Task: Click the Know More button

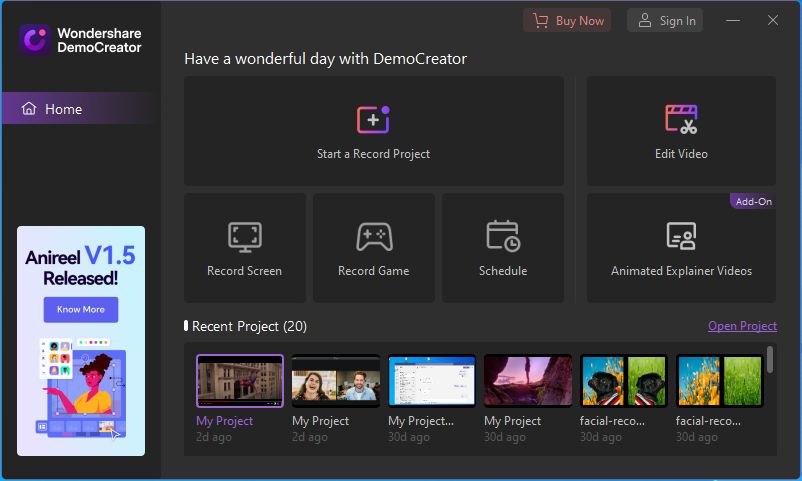Action: click(x=81, y=310)
